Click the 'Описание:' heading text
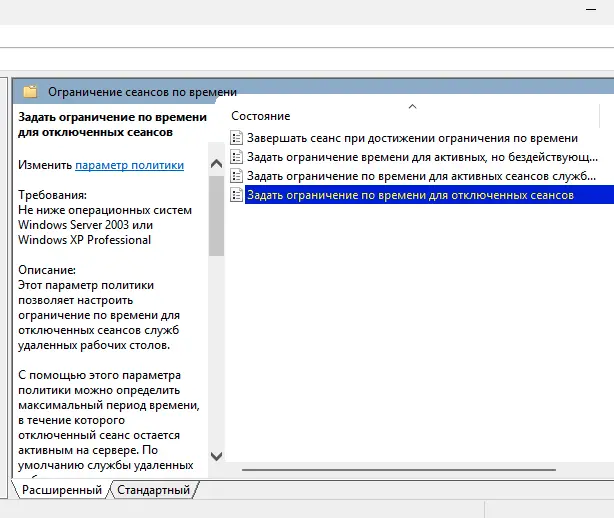The width and height of the screenshot is (614, 518). [47, 270]
